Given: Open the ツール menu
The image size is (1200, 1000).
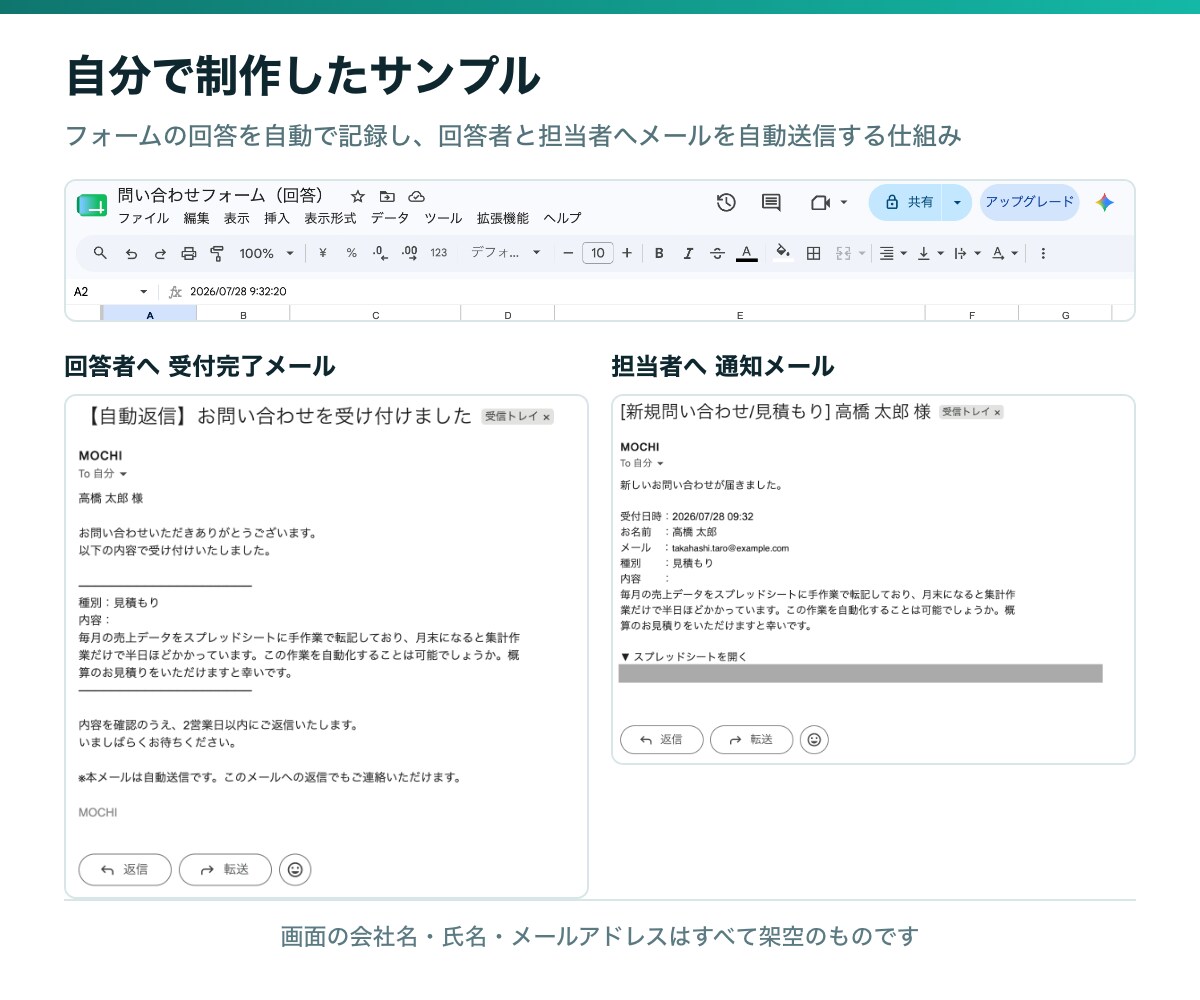Looking at the screenshot, I should coord(443,218).
